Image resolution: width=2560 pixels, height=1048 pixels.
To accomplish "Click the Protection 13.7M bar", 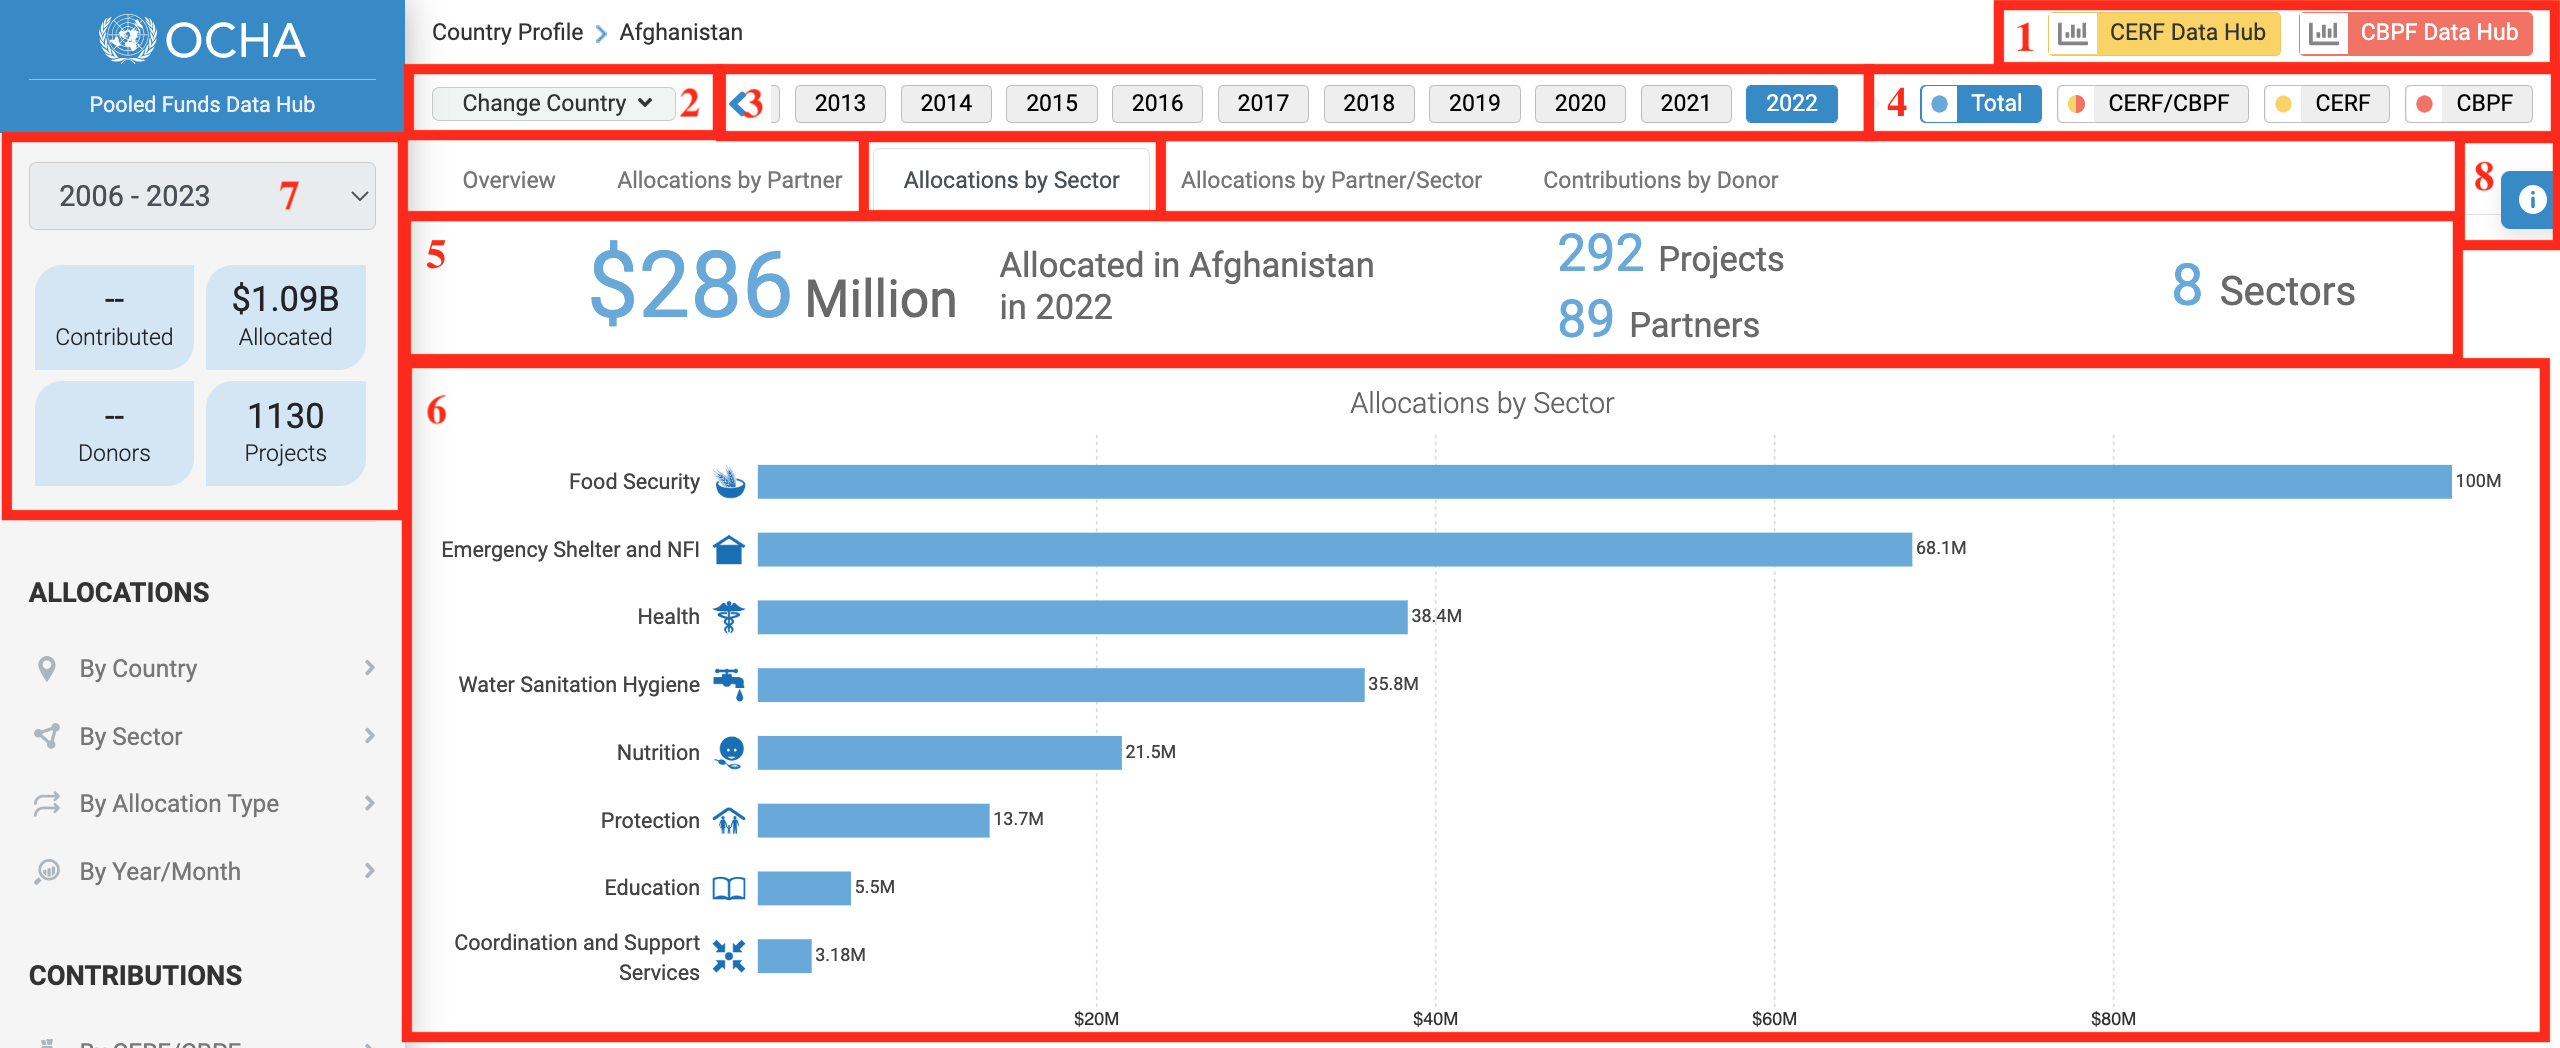I will [x=873, y=820].
